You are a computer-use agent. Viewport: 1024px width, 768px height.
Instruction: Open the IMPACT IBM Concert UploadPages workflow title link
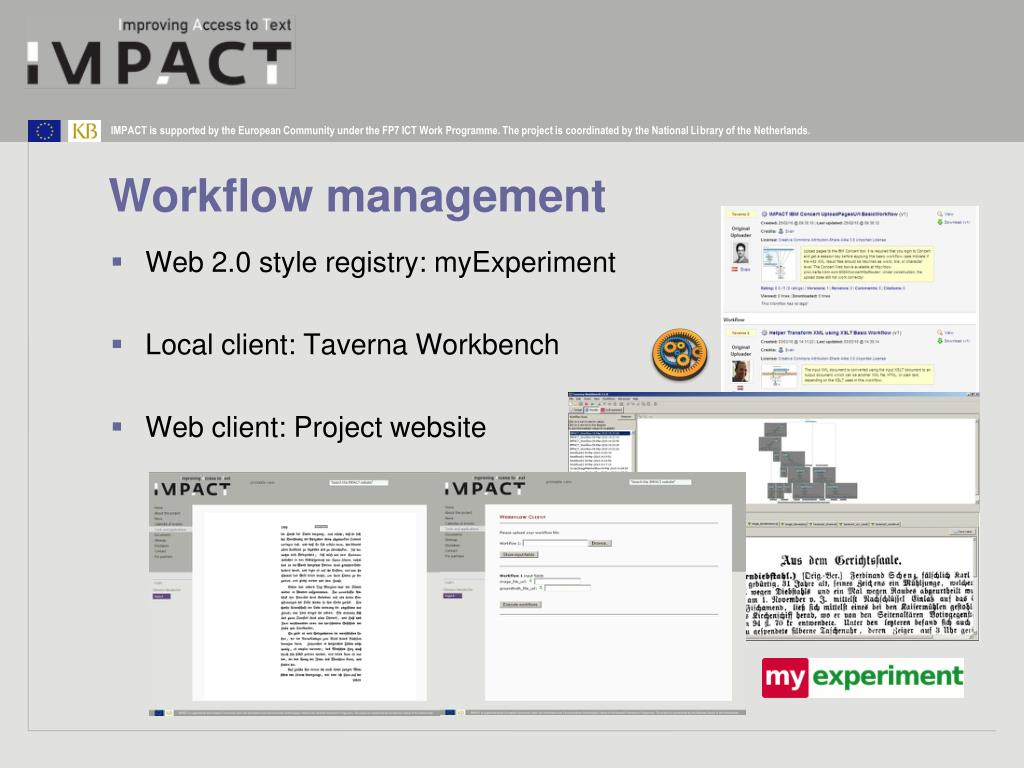pos(833,214)
